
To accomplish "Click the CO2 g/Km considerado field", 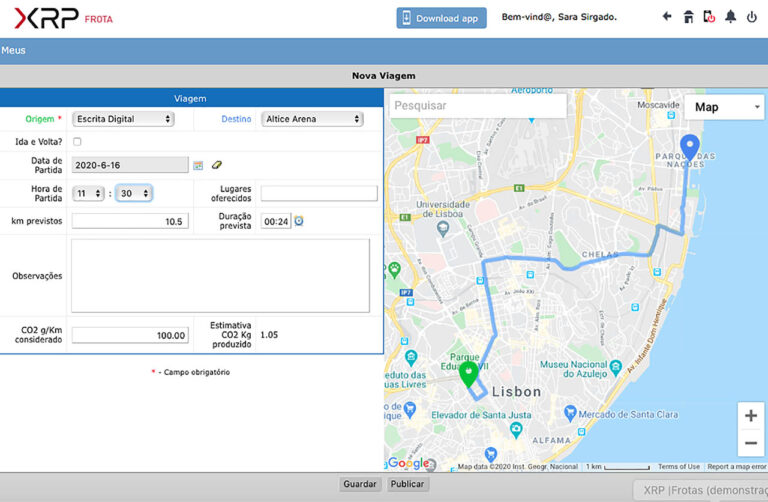I will point(130,335).
